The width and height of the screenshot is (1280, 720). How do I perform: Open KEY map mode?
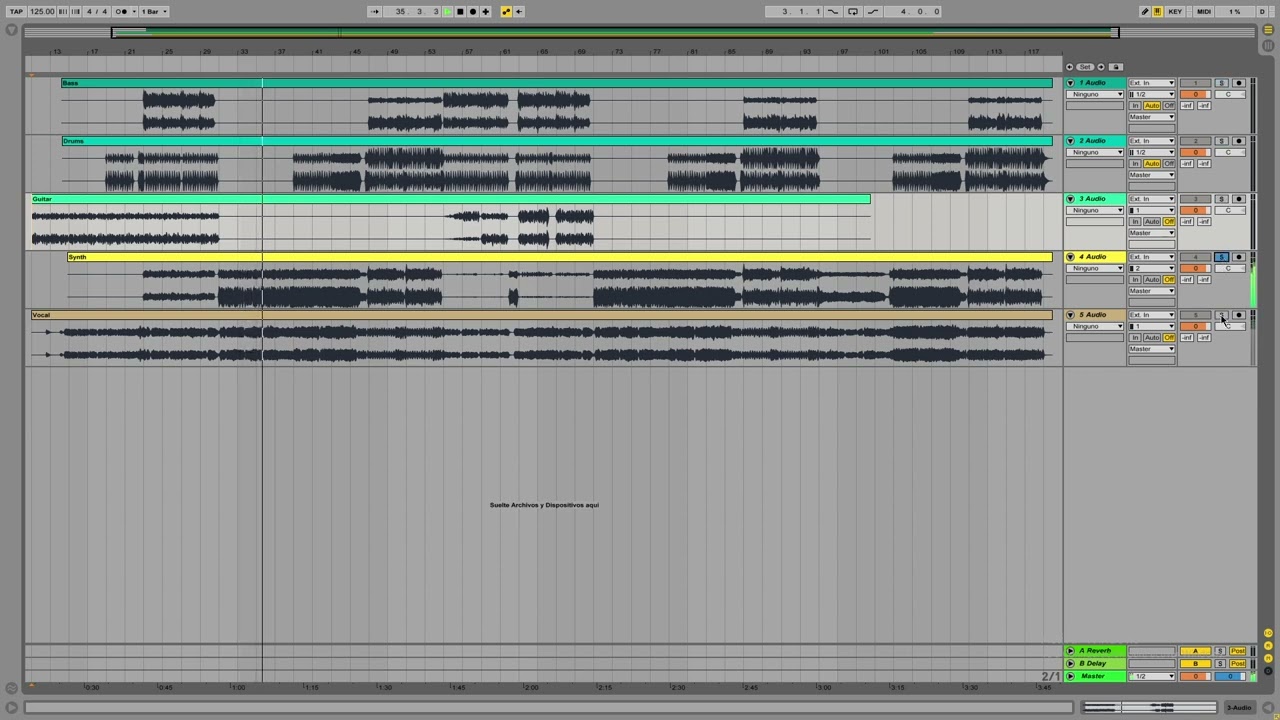[x=1175, y=11]
